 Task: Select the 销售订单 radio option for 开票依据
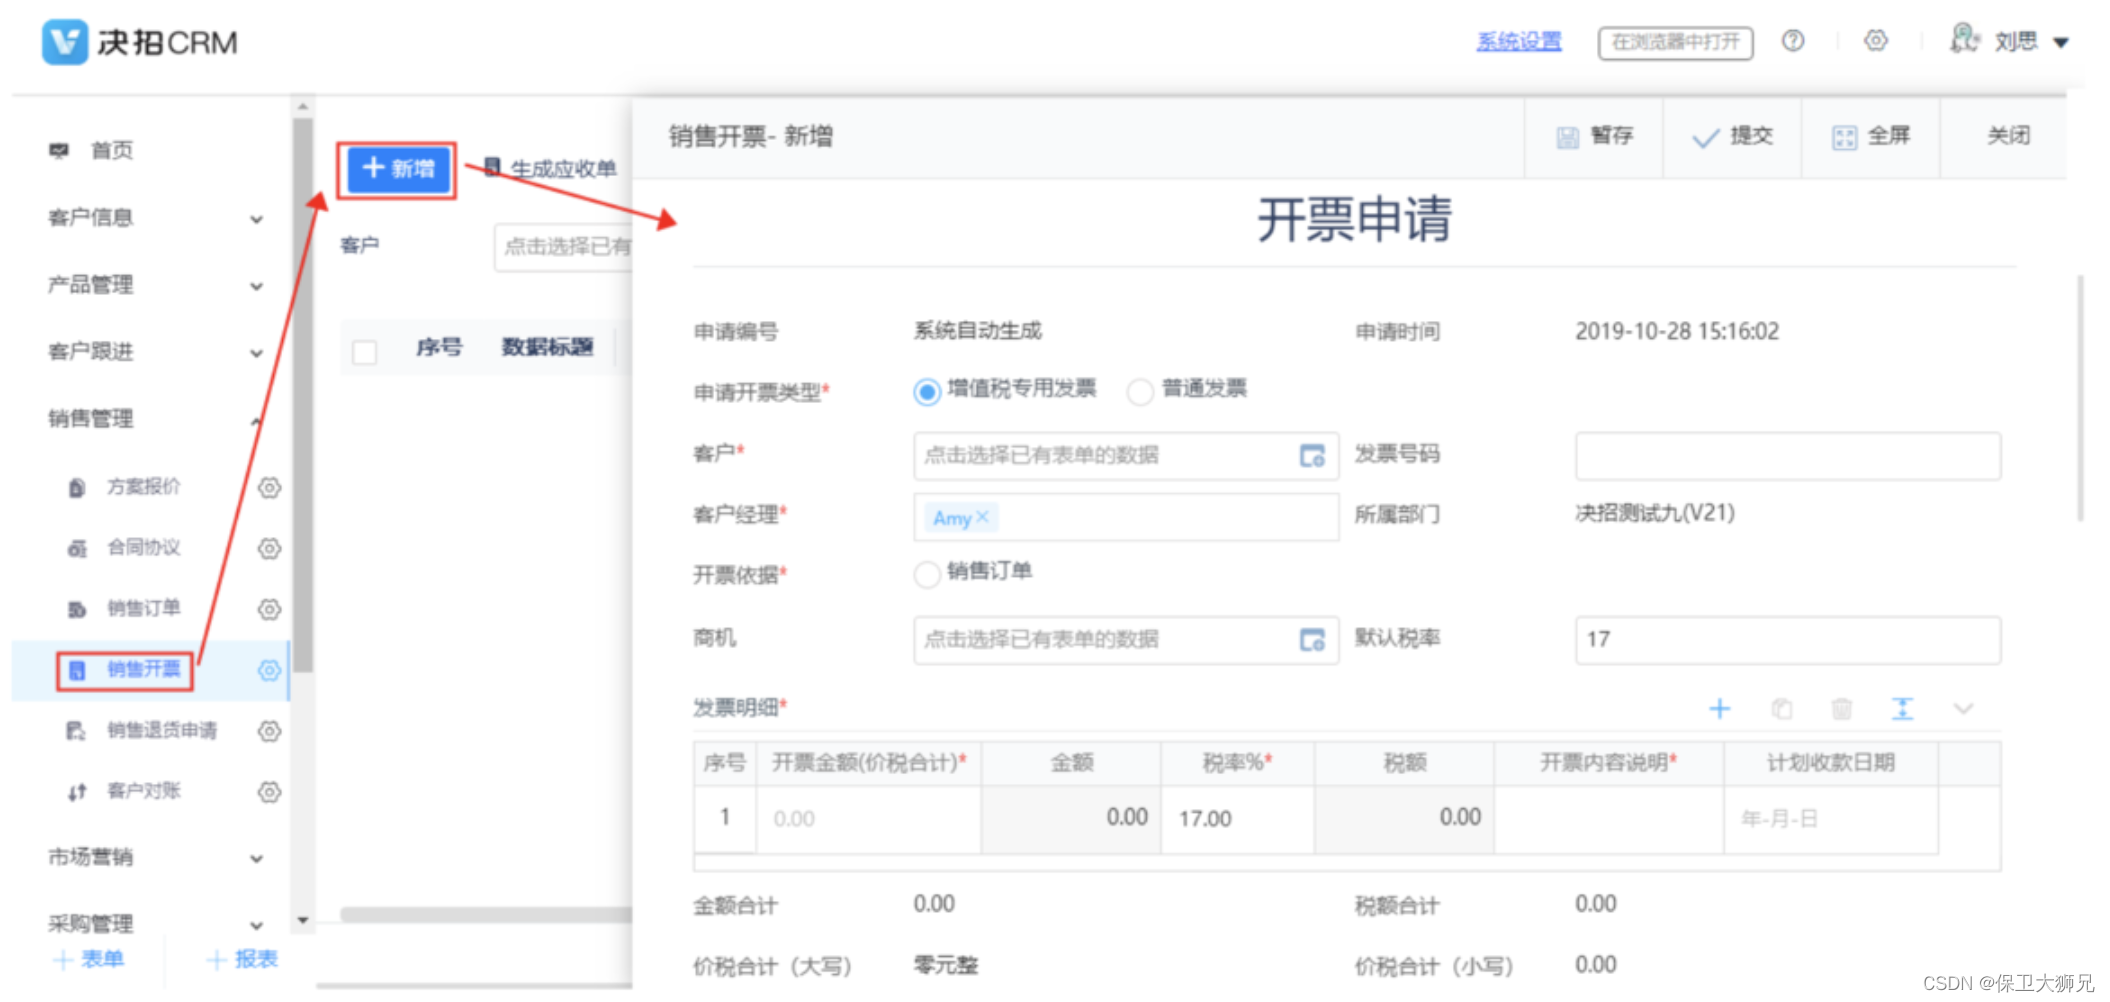tap(927, 574)
